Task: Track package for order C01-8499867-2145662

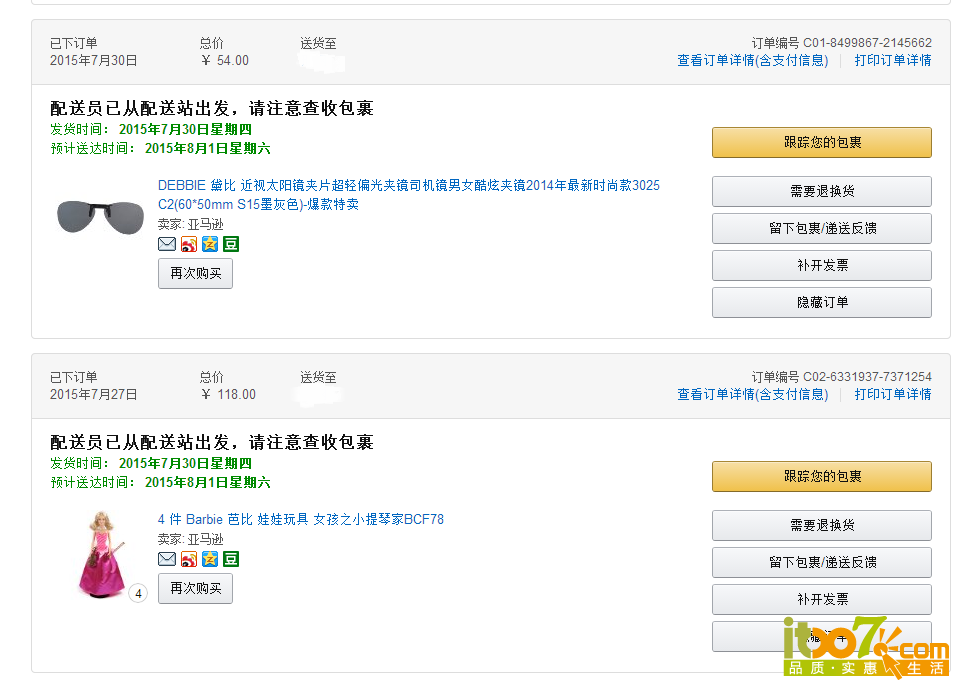Action: 822,142
